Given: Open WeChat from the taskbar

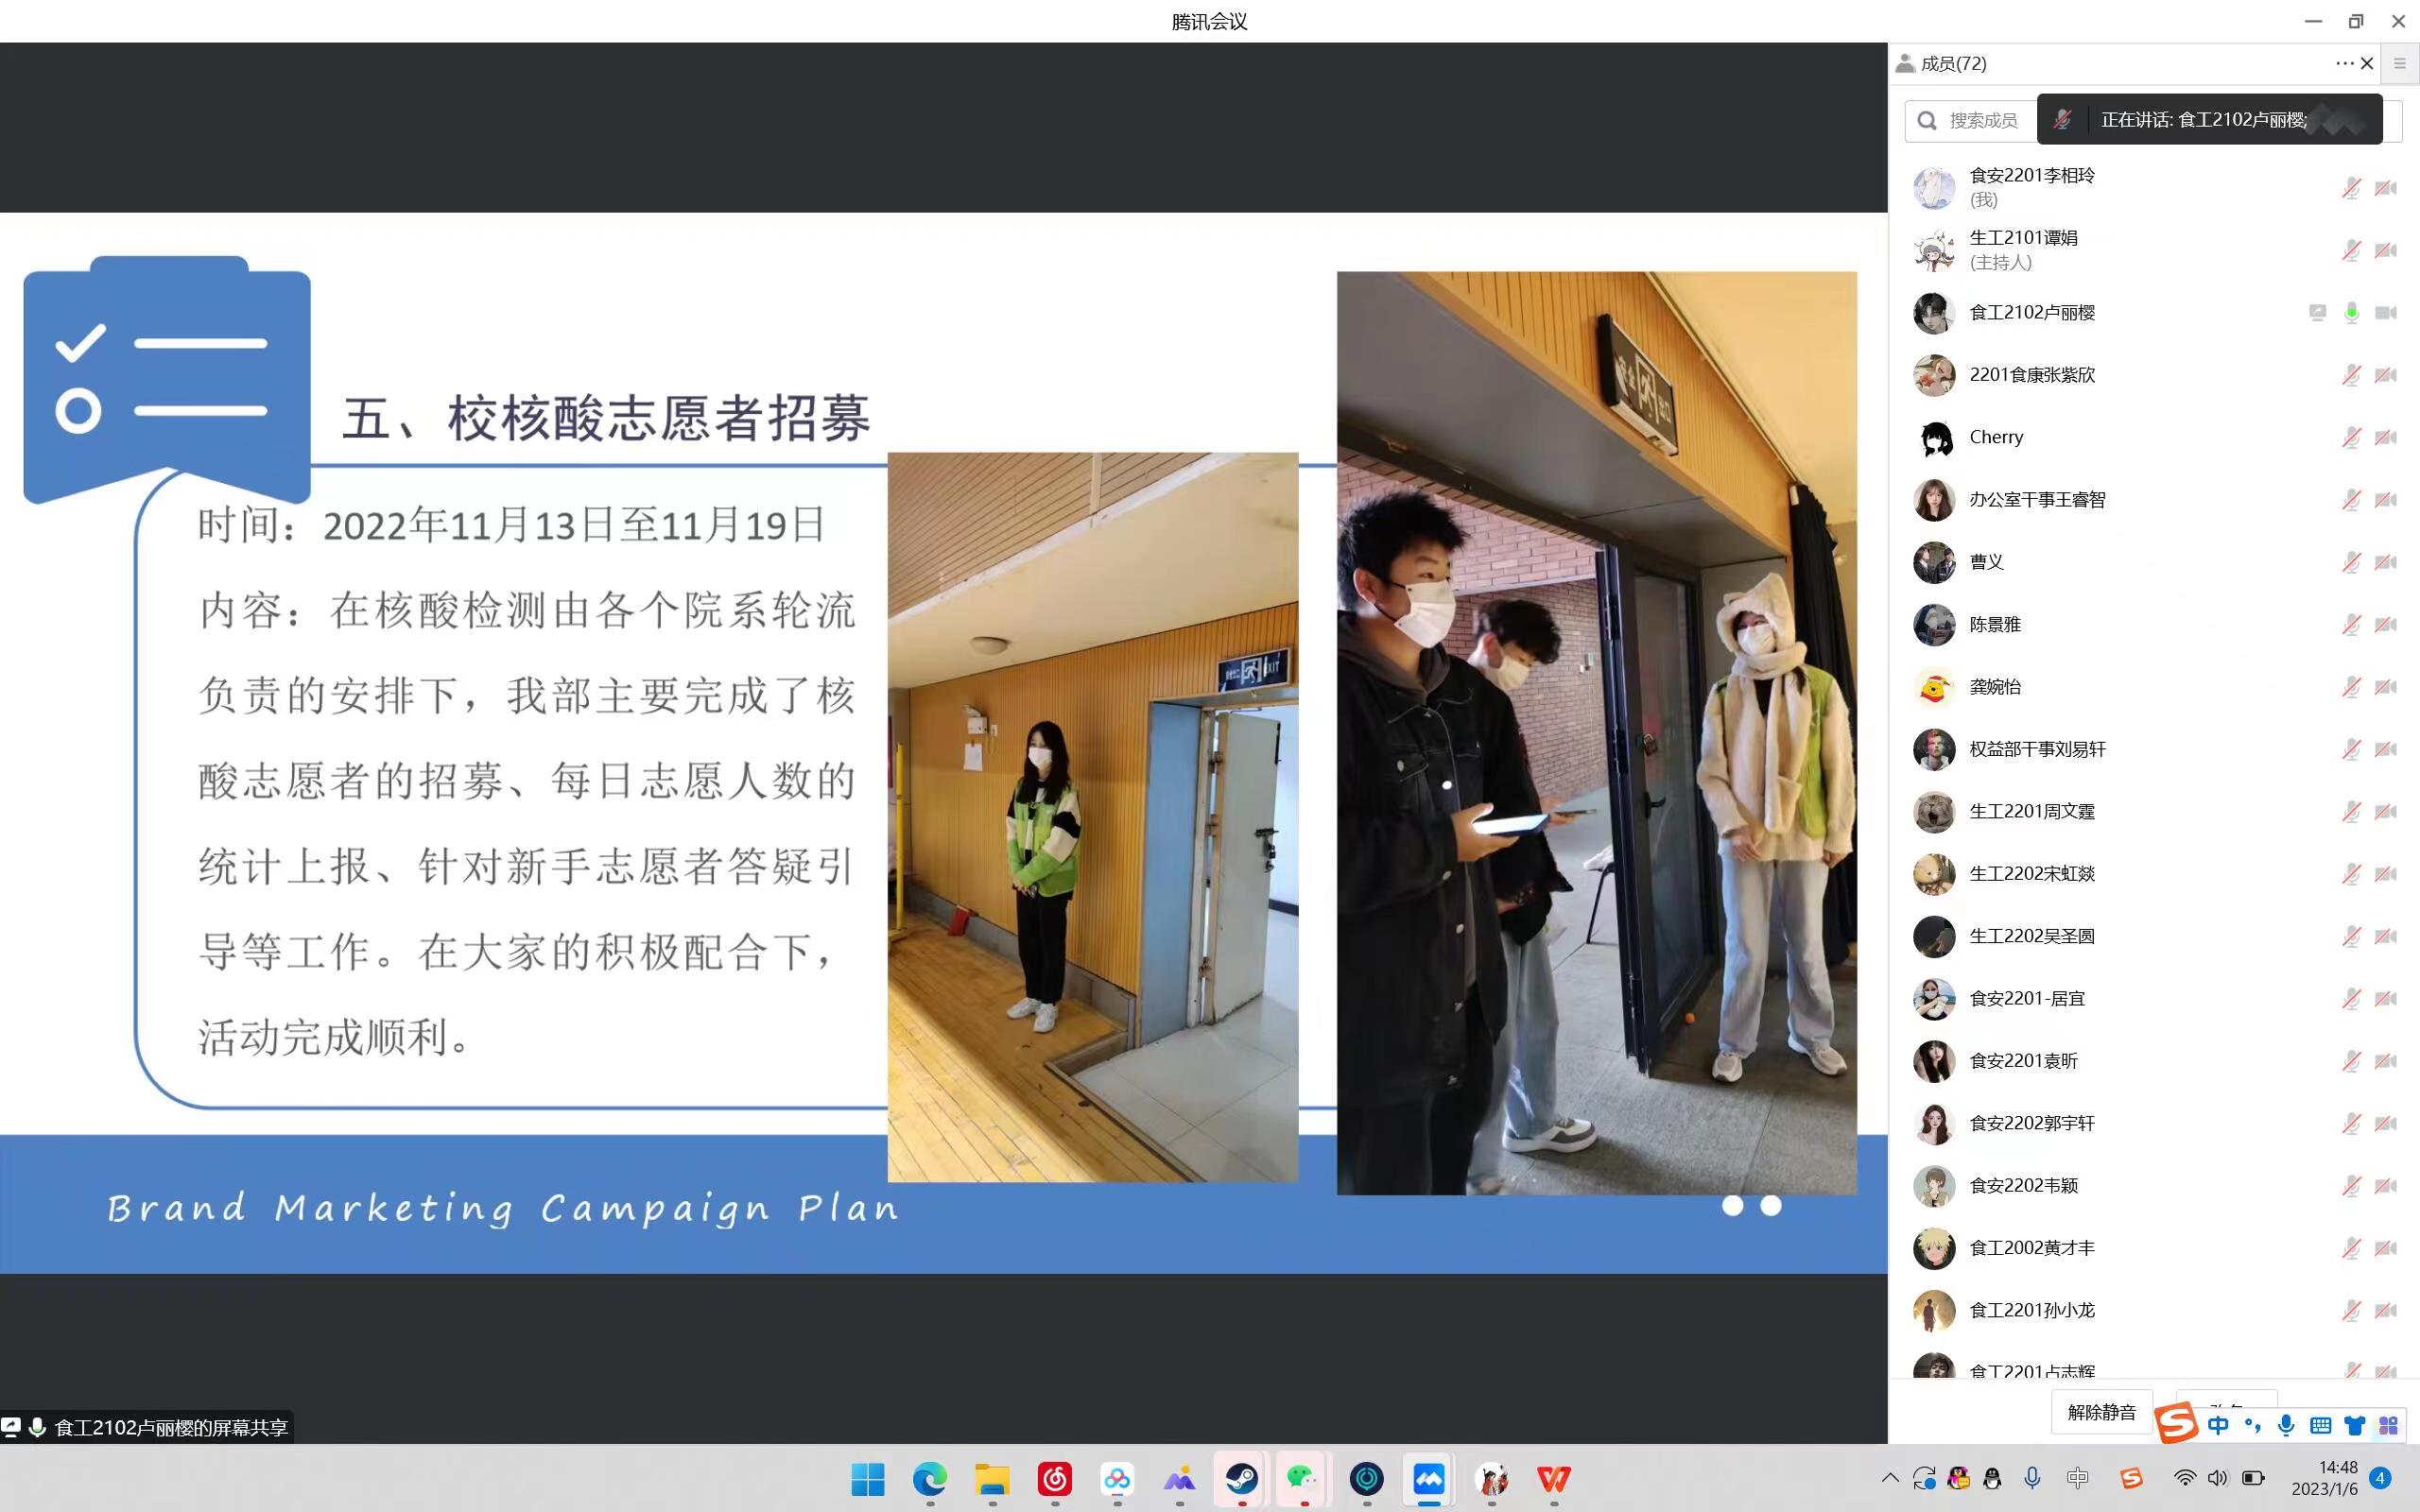Looking at the screenshot, I should click(1303, 1478).
